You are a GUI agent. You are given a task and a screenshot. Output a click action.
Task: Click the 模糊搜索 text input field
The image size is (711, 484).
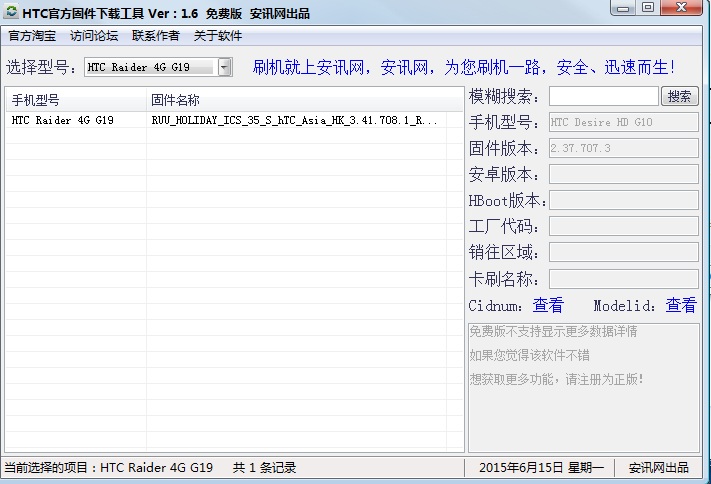click(603, 96)
